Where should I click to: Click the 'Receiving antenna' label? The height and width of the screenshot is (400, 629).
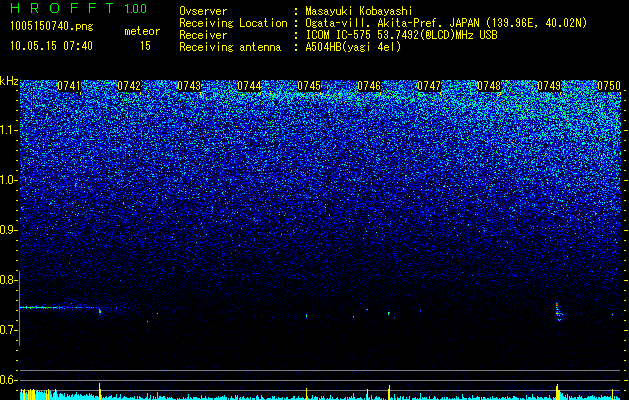pyautogui.click(x=230, y=47)
